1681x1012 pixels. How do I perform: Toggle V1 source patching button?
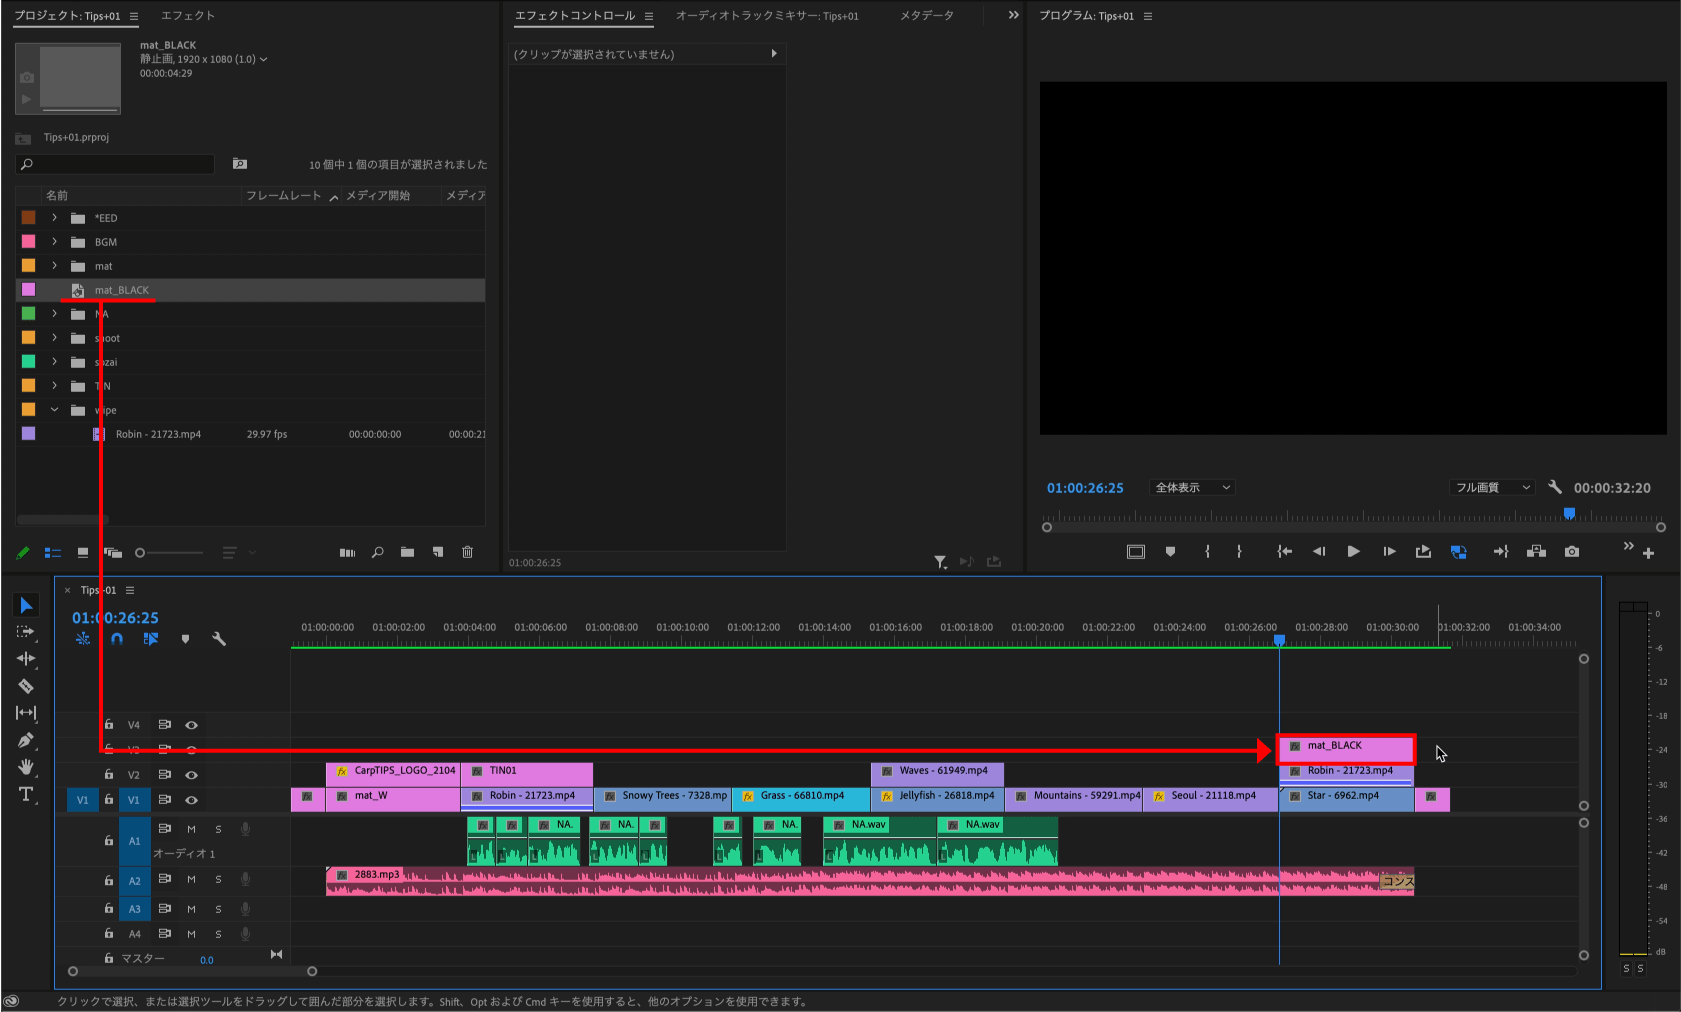coord(82,800)
